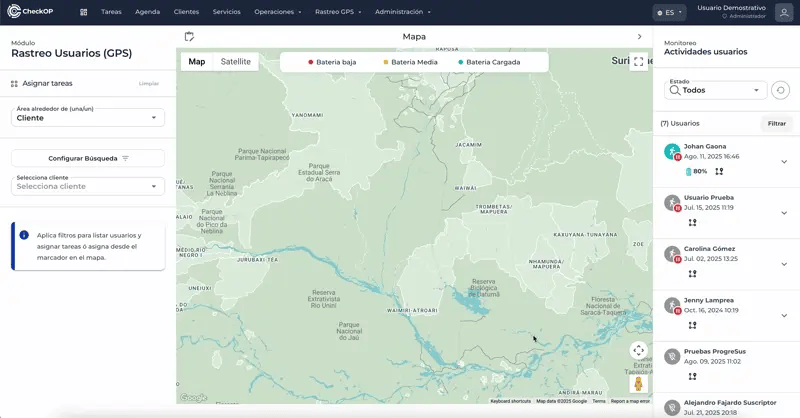Click the Configurar Búsqueda button

click(88, 158)
